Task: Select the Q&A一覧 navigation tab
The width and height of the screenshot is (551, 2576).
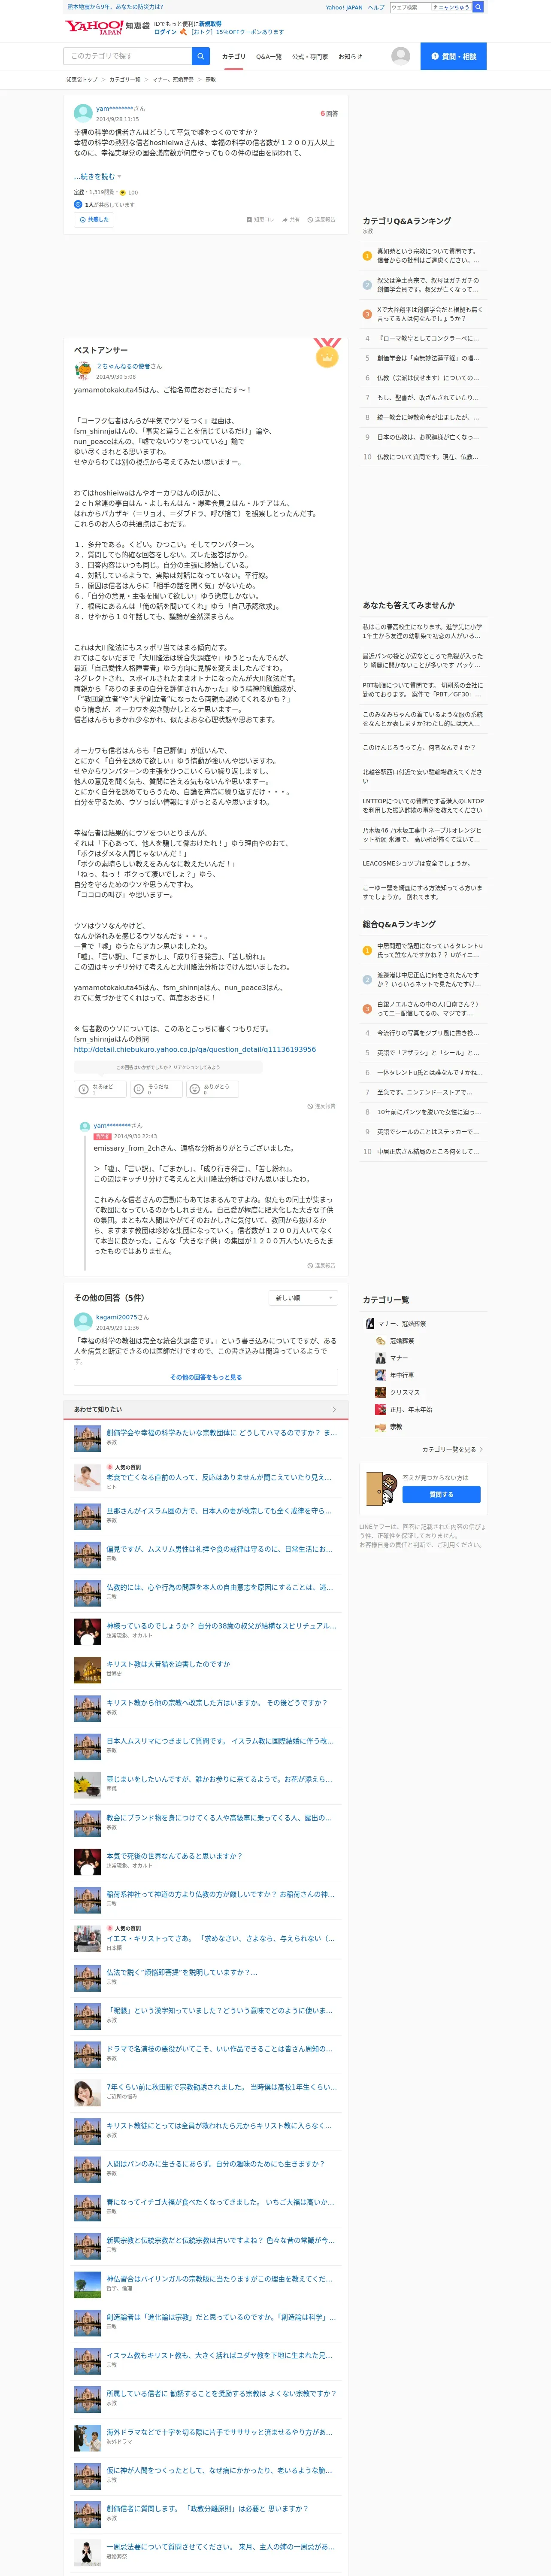Action: pos(269,57)
